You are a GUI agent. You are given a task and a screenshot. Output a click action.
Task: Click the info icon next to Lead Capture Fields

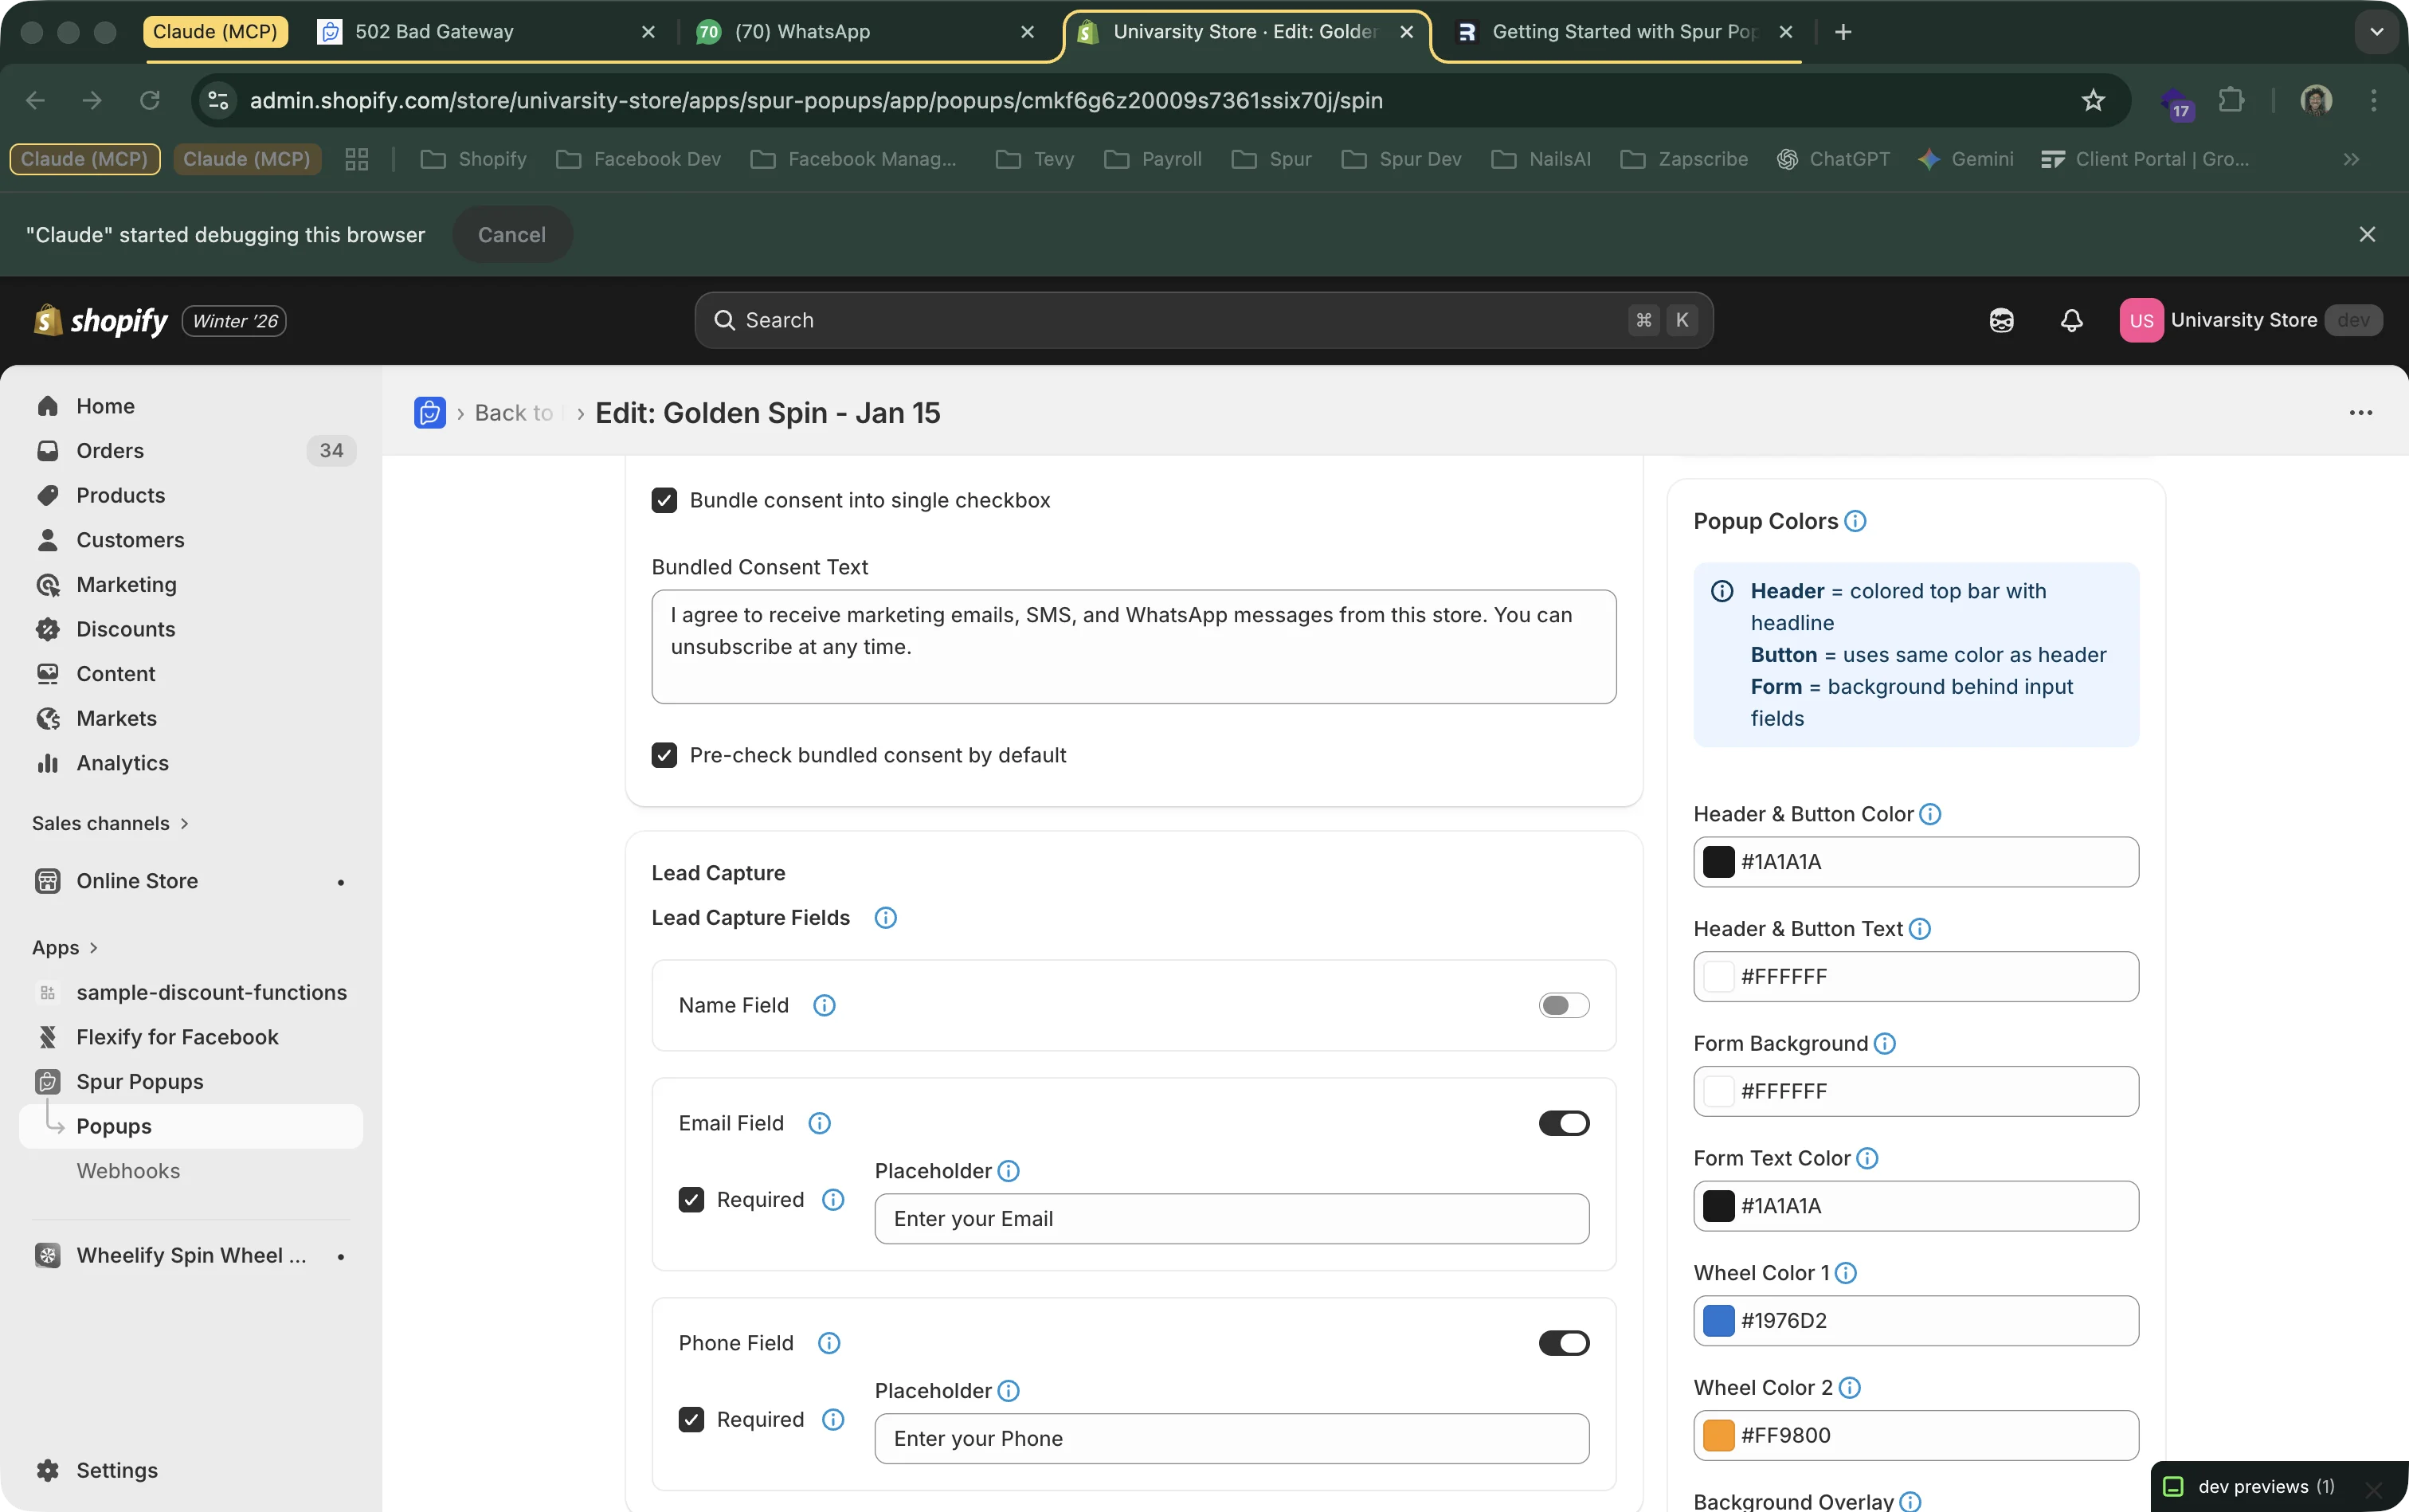[x=885, y=917]
